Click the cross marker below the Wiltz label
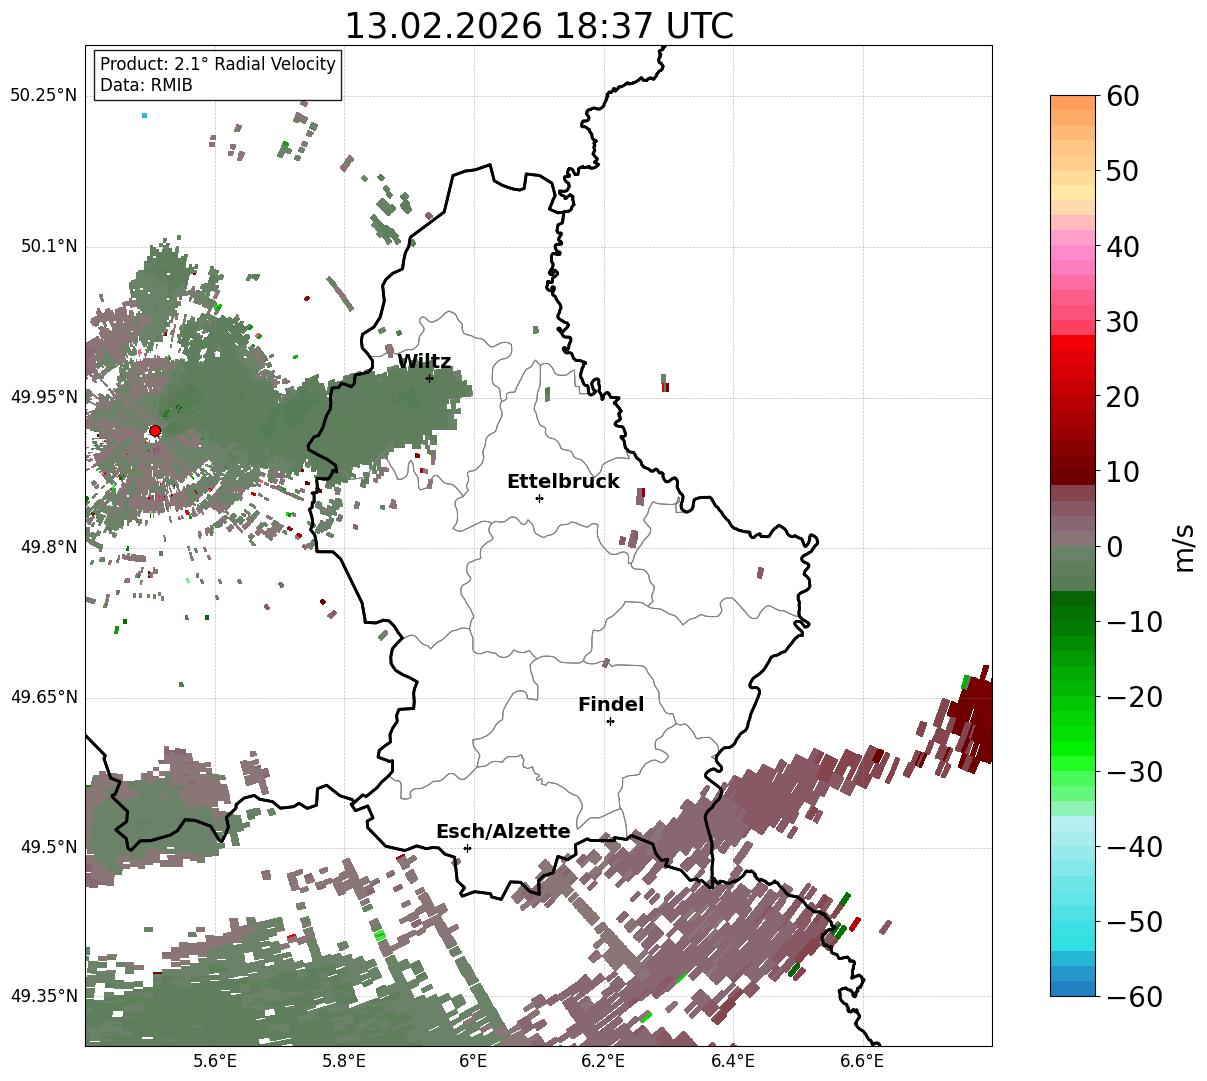 pyautogui.click(x=429, y=378)
